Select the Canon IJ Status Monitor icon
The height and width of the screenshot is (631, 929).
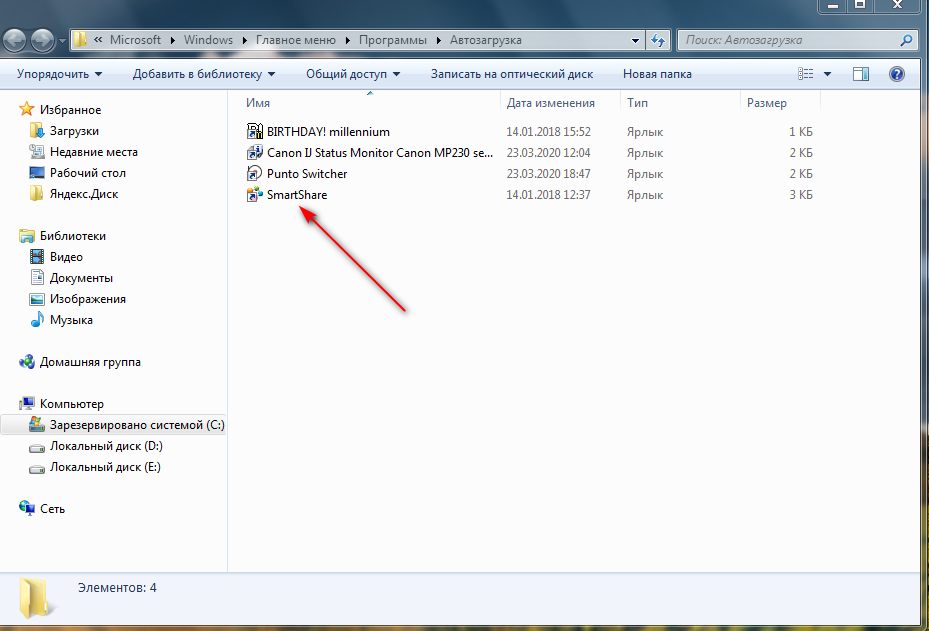pos(254,153)
